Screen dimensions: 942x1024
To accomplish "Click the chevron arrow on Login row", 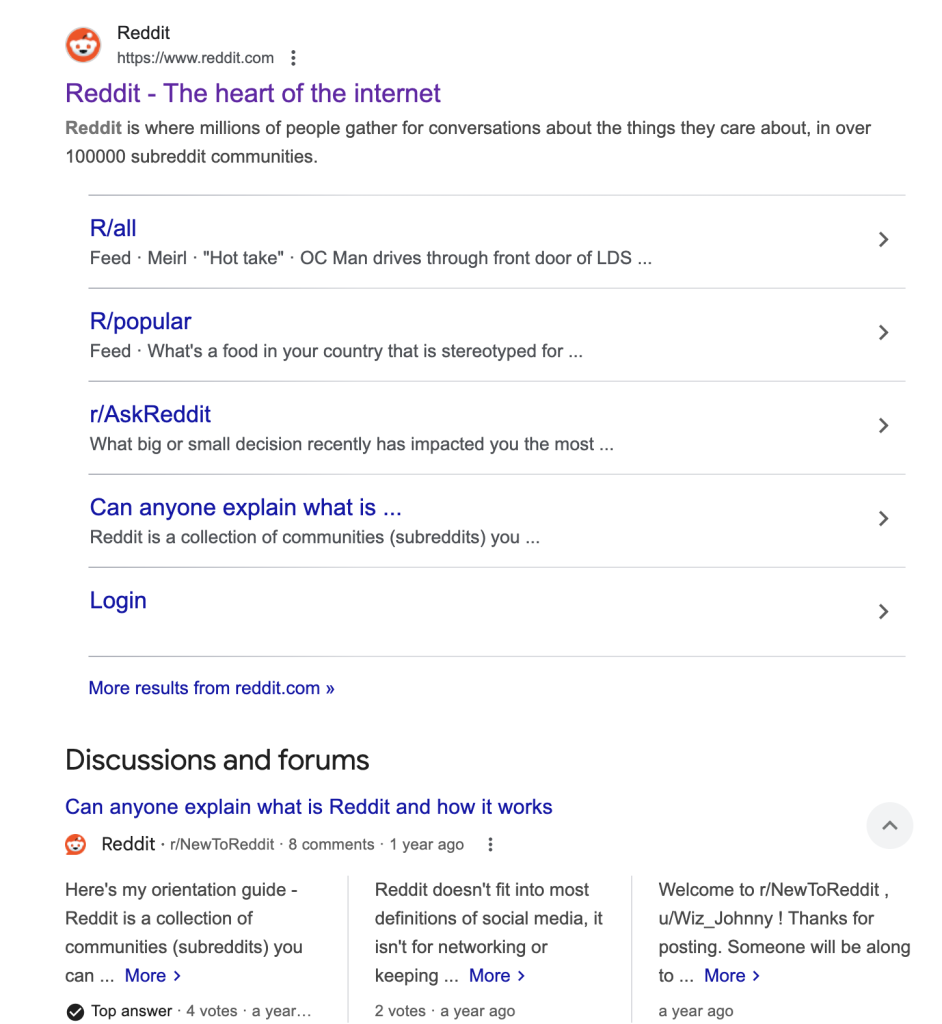I will (x=883, y=612).
